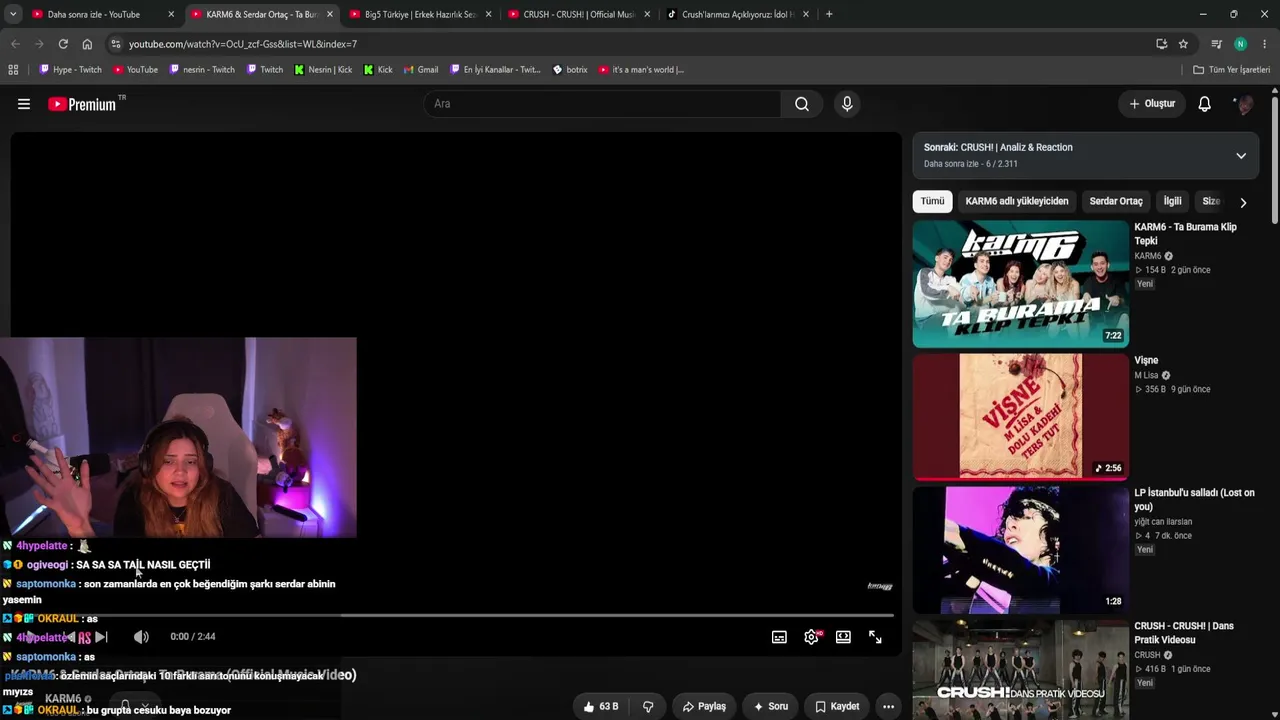
Task: Select the KARM6 adlı yükleyiciden chip
Action: click(1017, 201)
